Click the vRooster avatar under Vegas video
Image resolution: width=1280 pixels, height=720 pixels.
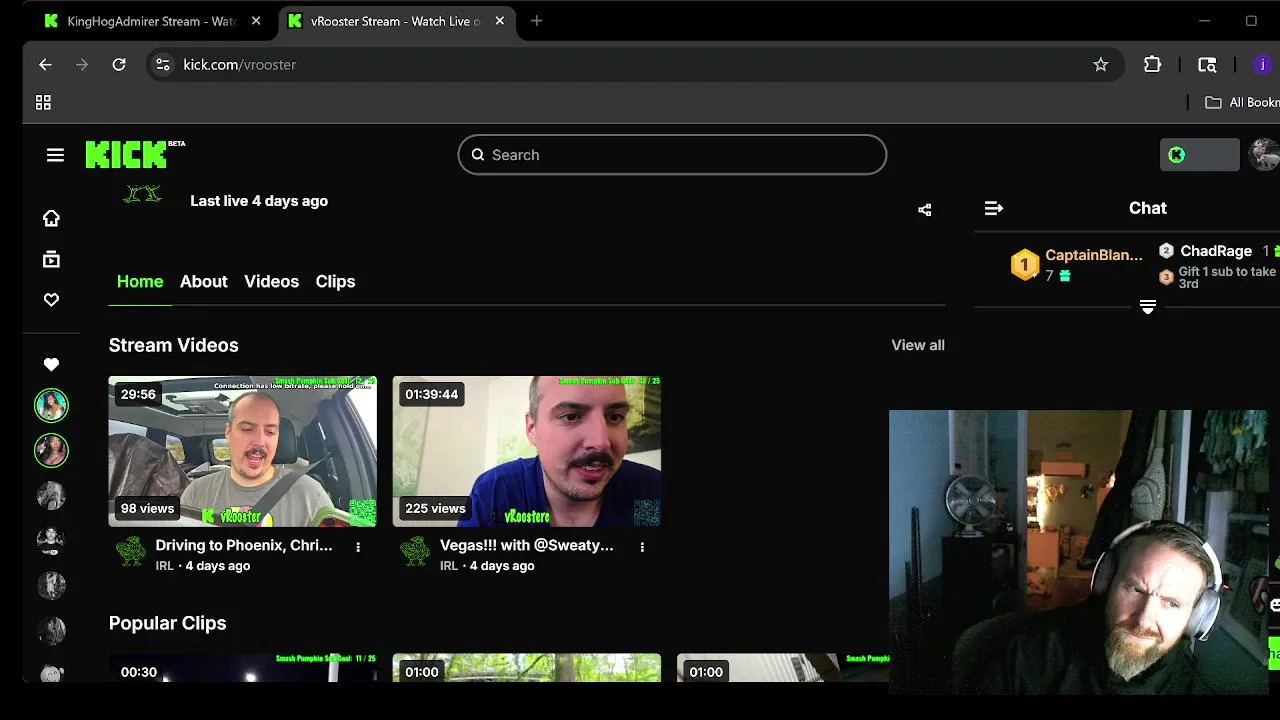click(x=415, y=552)
